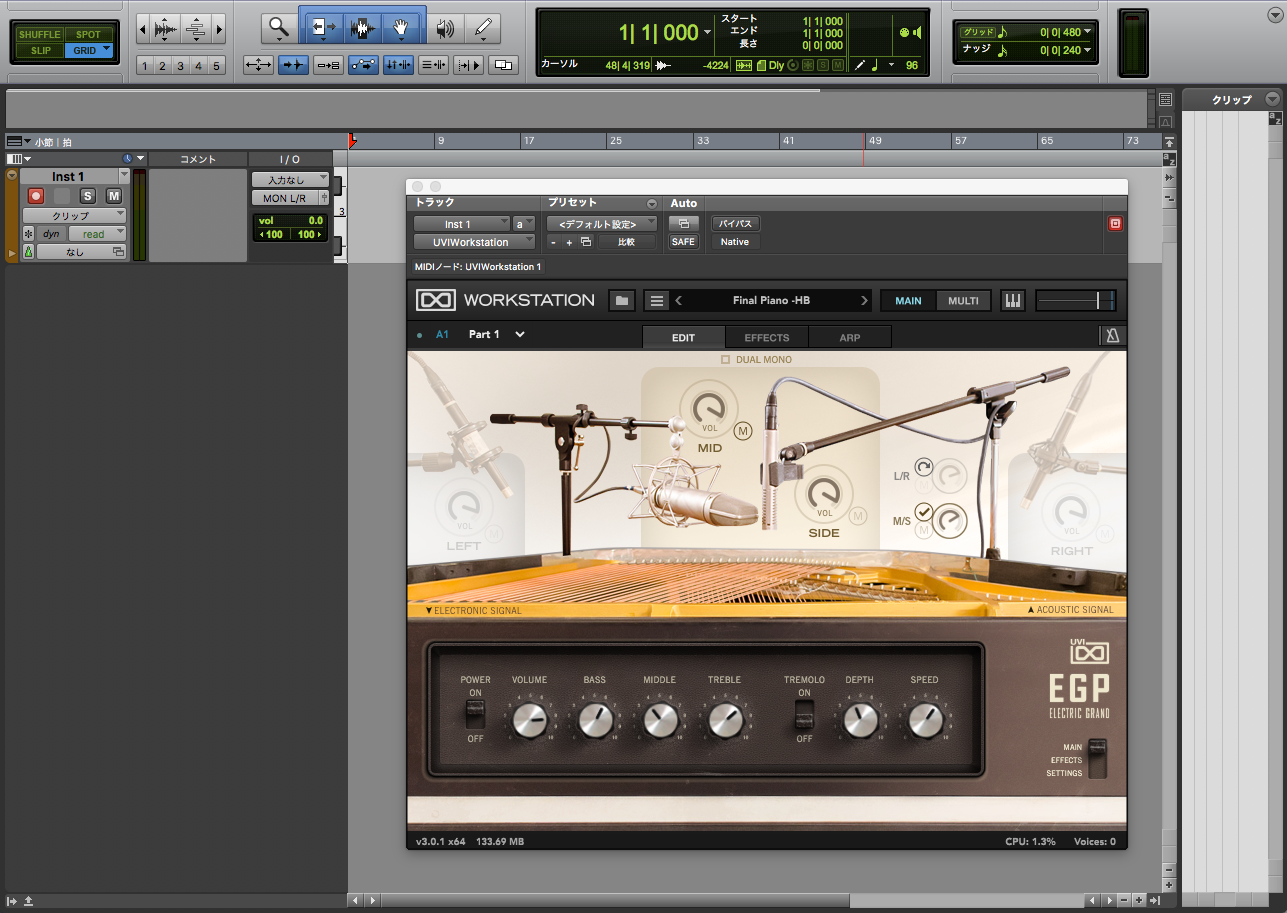Click the record enable button on Inst 1
This screenshot has width=1287, height=913.
tap(37, 196)
